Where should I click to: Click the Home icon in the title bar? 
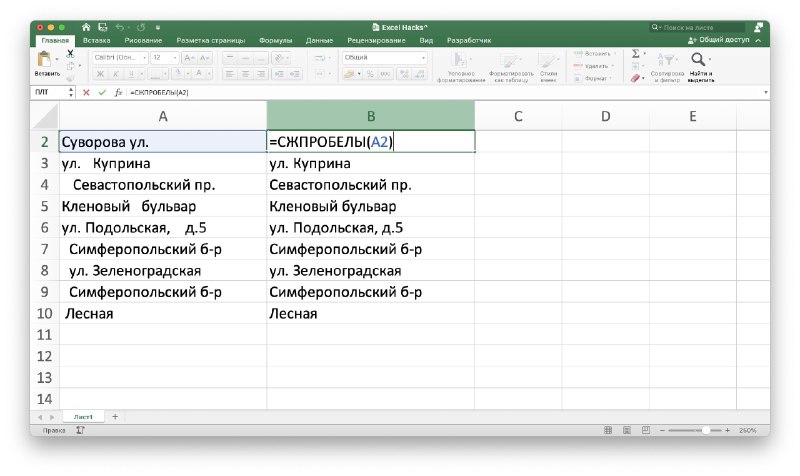tap(86, 27)
